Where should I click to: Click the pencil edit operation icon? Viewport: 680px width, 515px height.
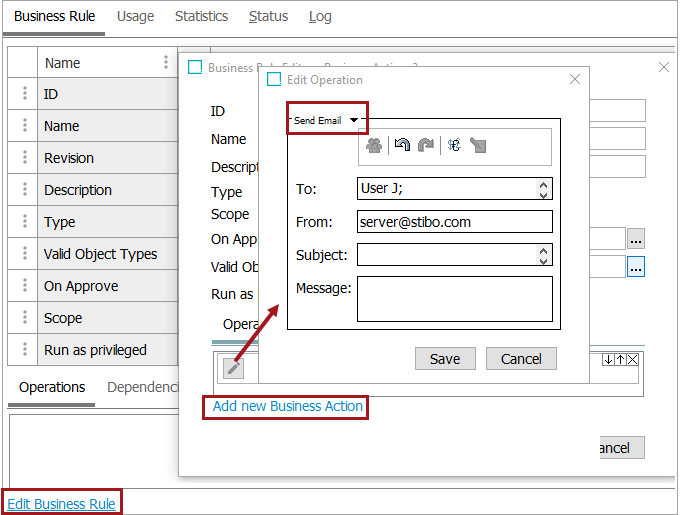[232, 367]
